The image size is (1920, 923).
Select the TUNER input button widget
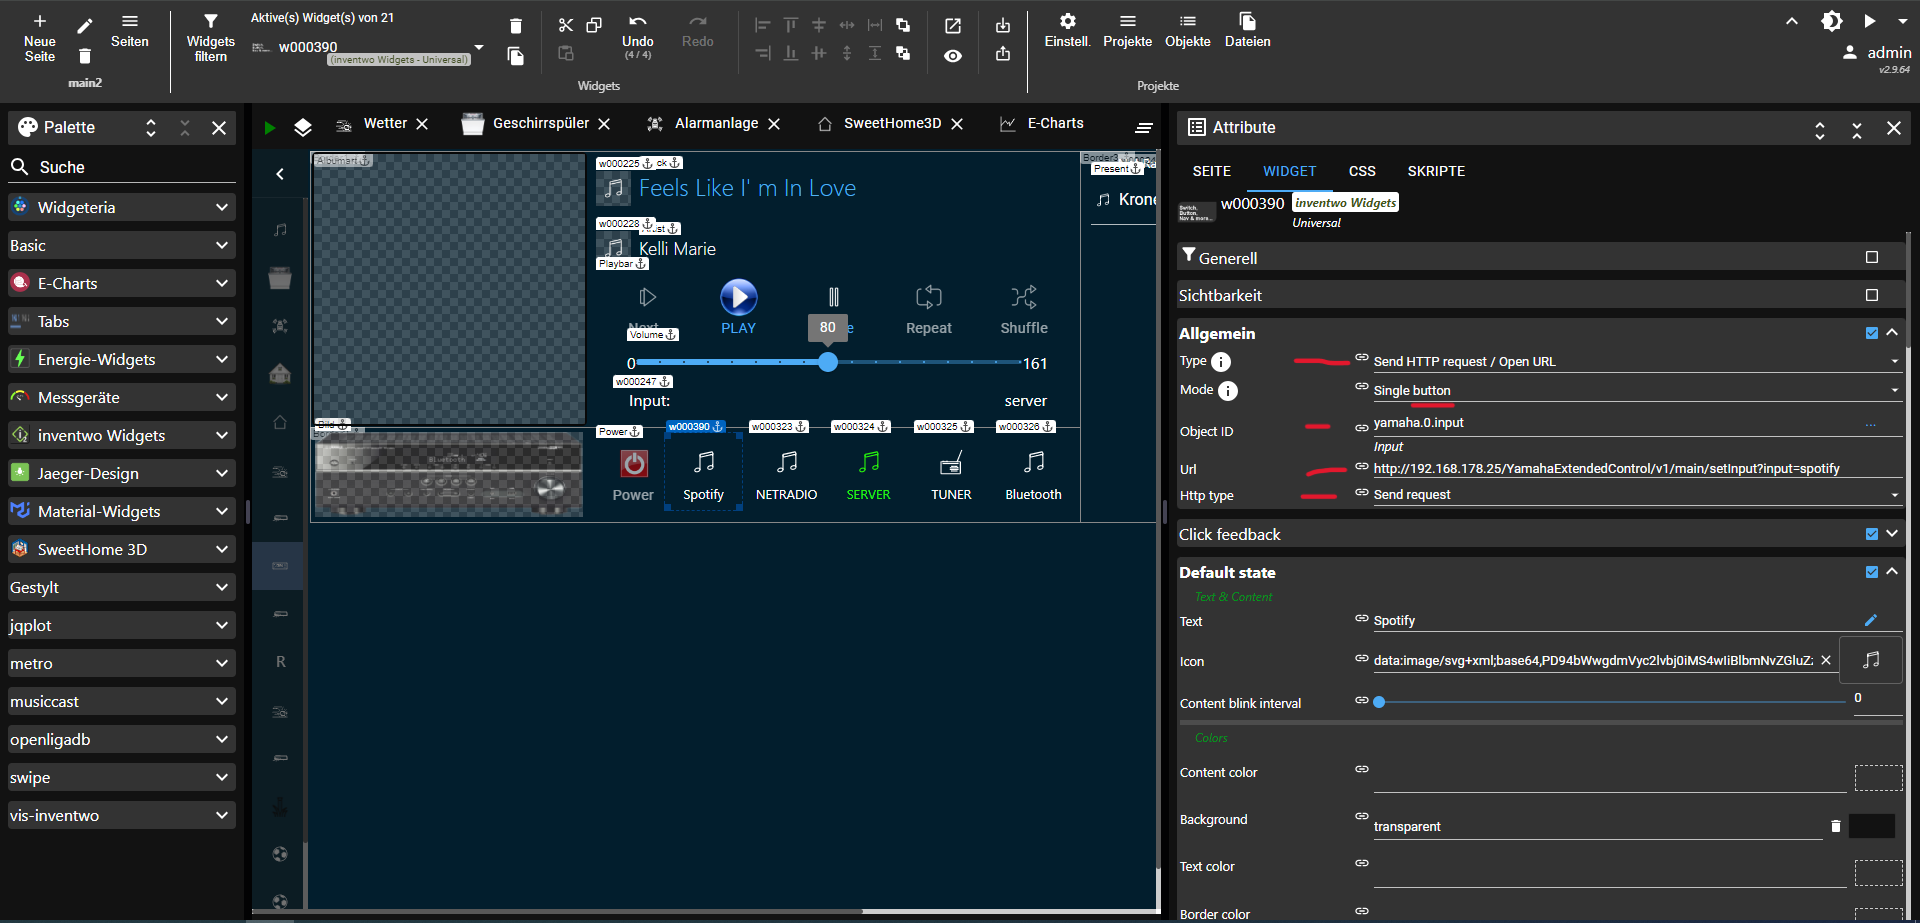click(951, 474)
